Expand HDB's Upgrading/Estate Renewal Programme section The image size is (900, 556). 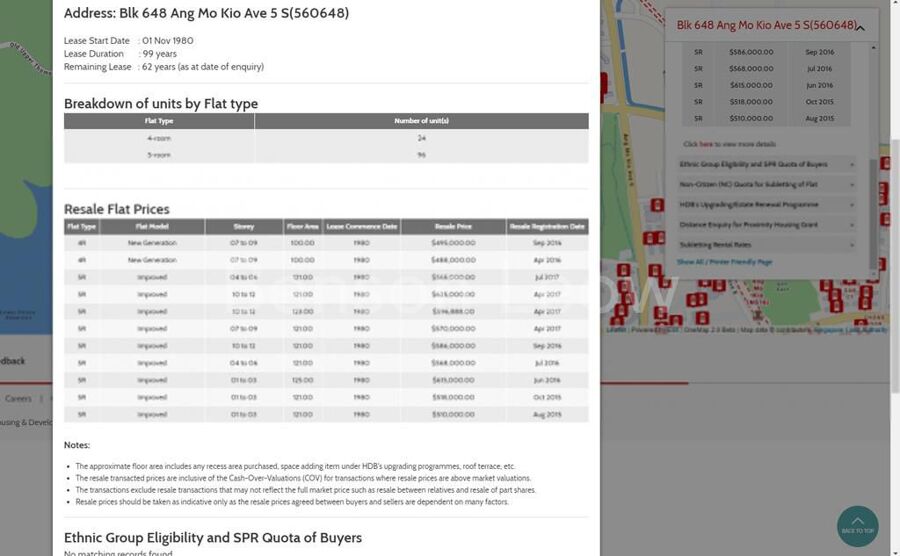click(766, 204)
